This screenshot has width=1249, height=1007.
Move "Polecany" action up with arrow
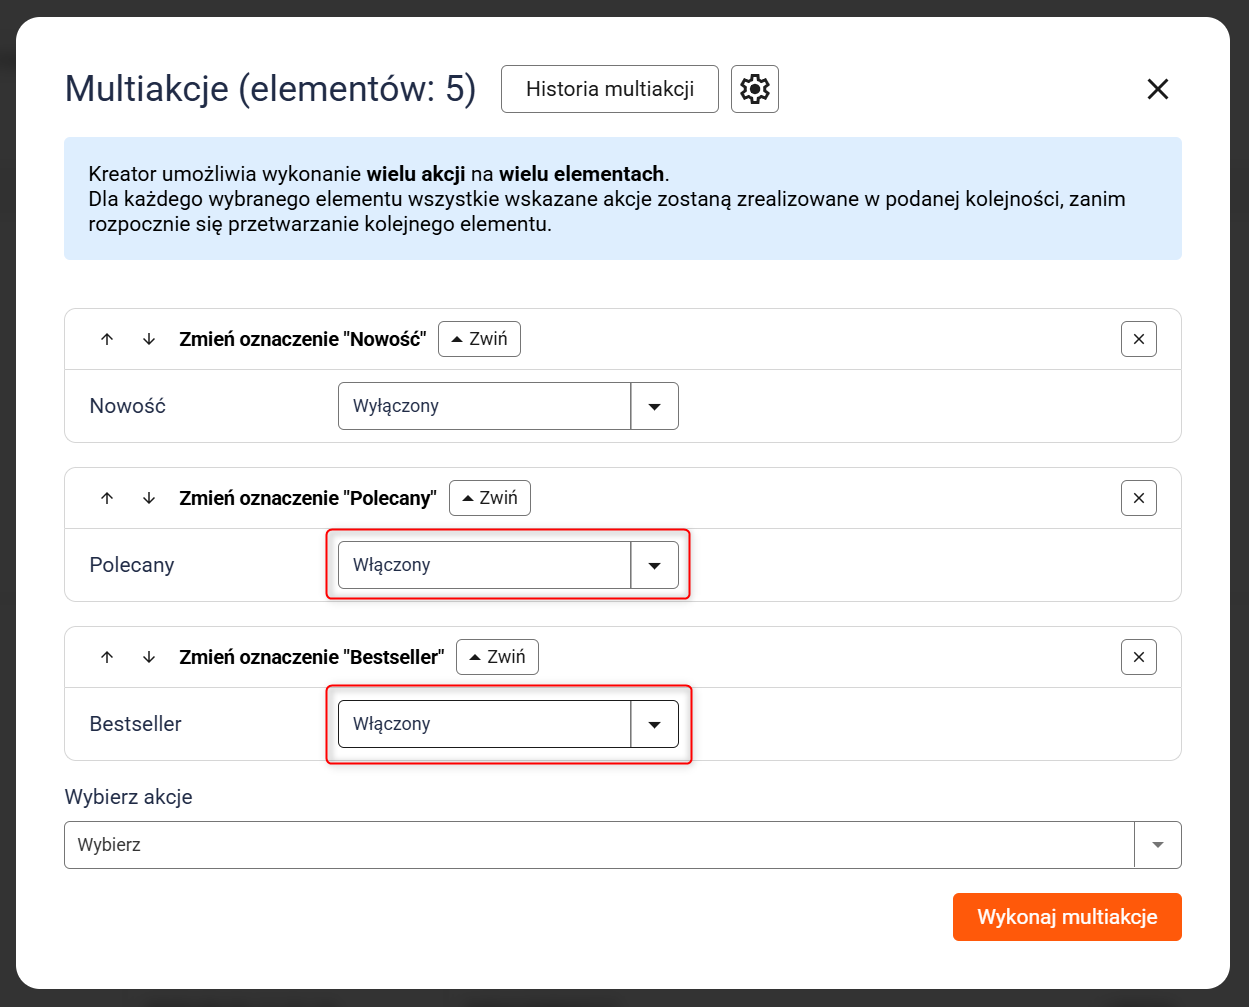(x=107, y=498)
